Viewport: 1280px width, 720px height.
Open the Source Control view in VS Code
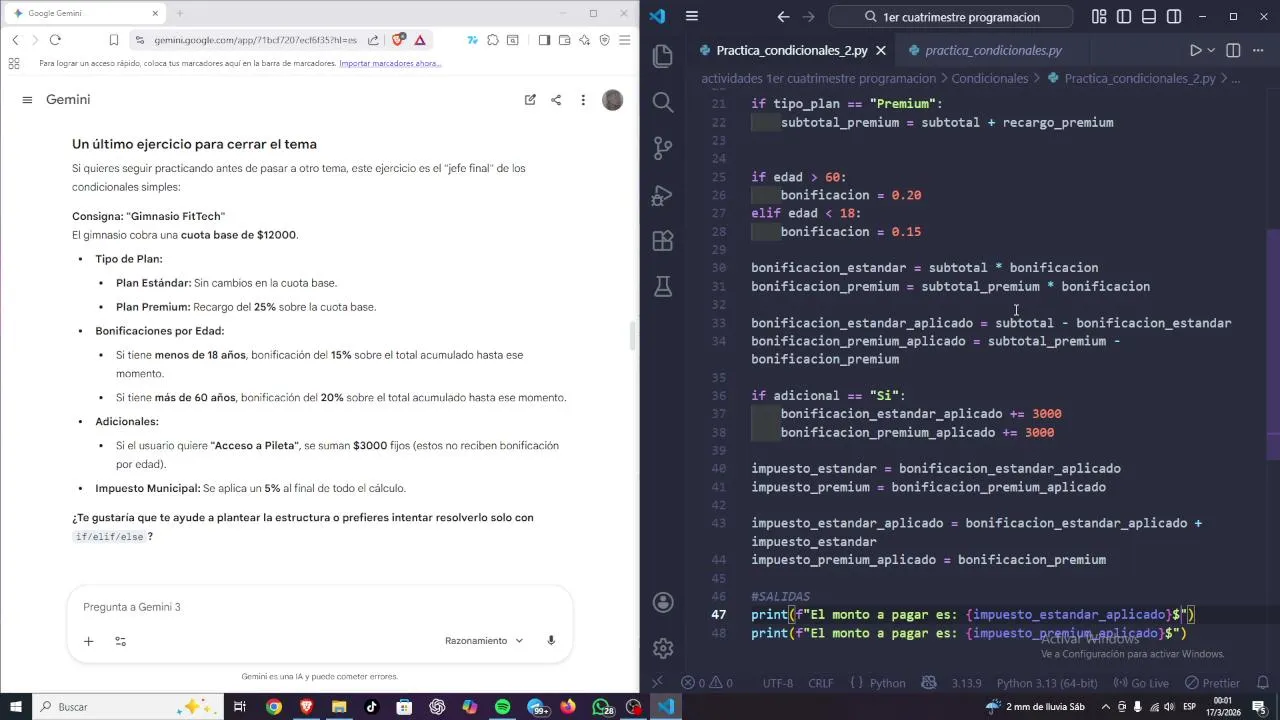[662, 149]
